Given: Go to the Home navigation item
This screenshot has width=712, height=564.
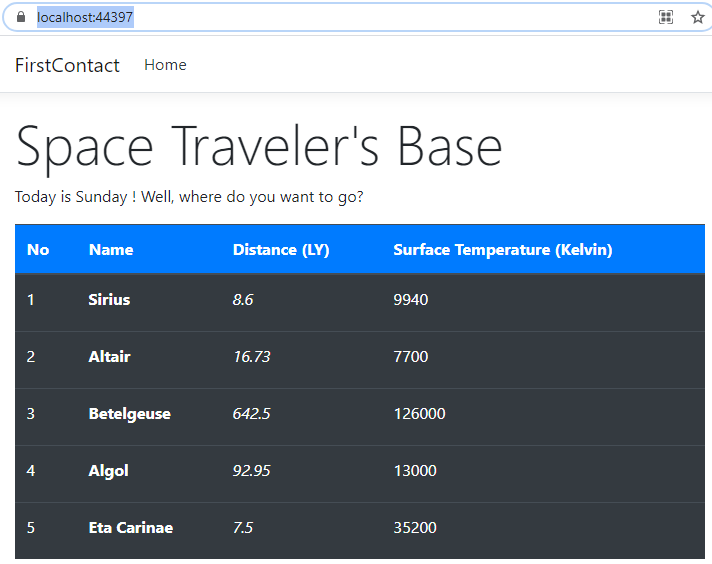Looking at the screenshot, I should 165,65.
